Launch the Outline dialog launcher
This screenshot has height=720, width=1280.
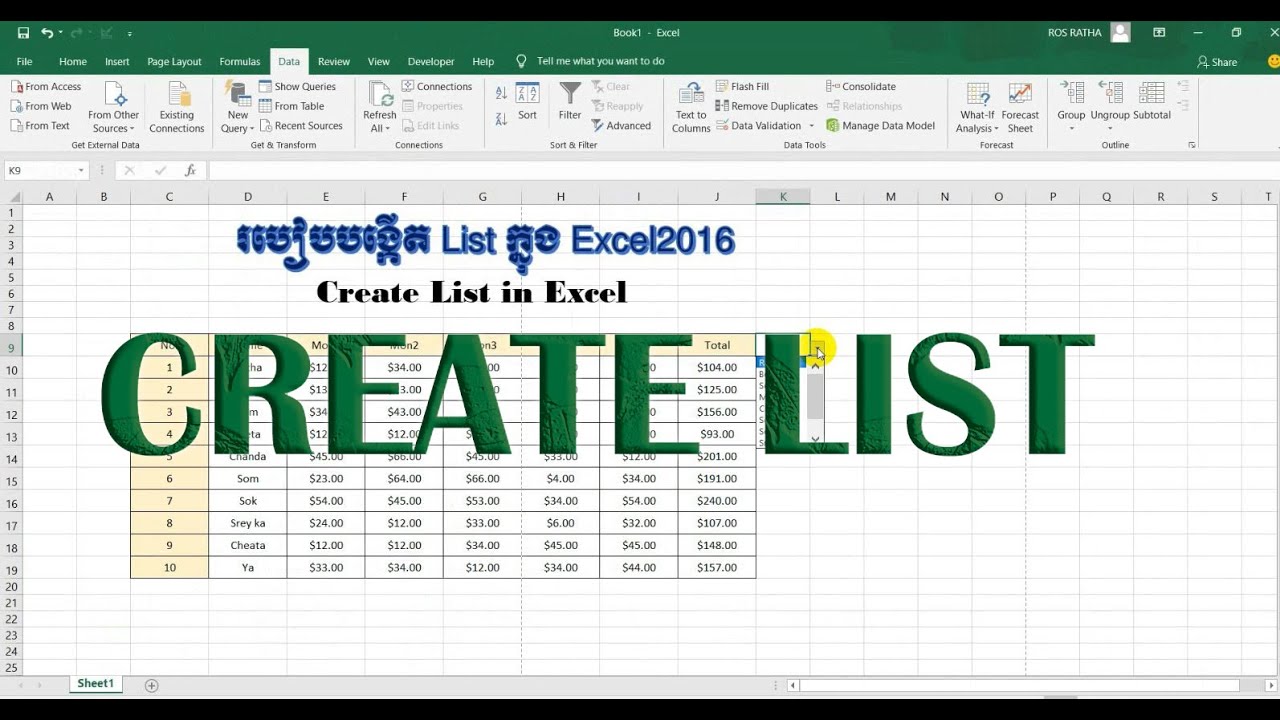1192,145
